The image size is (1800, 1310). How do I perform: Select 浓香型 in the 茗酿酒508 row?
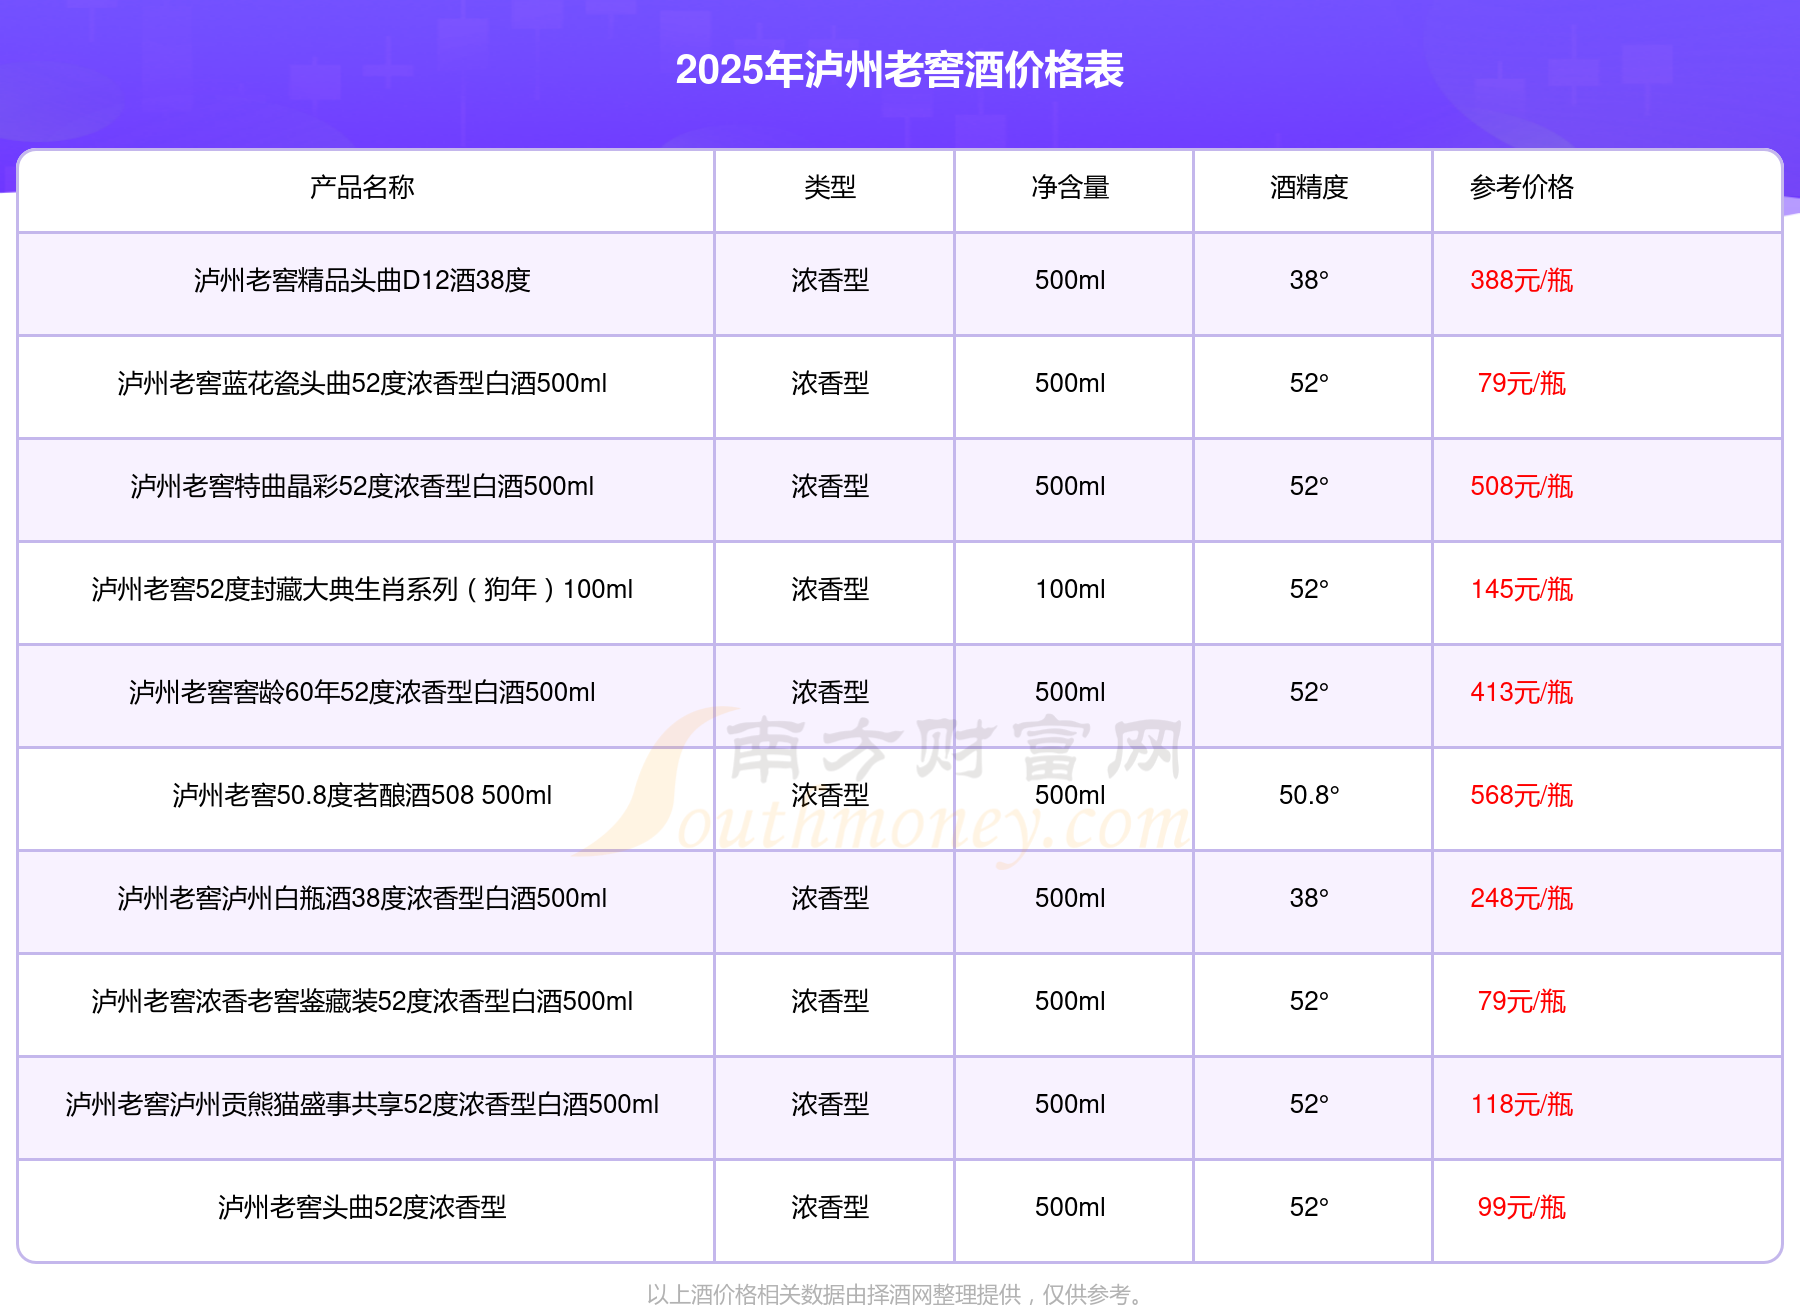[830, 795]
